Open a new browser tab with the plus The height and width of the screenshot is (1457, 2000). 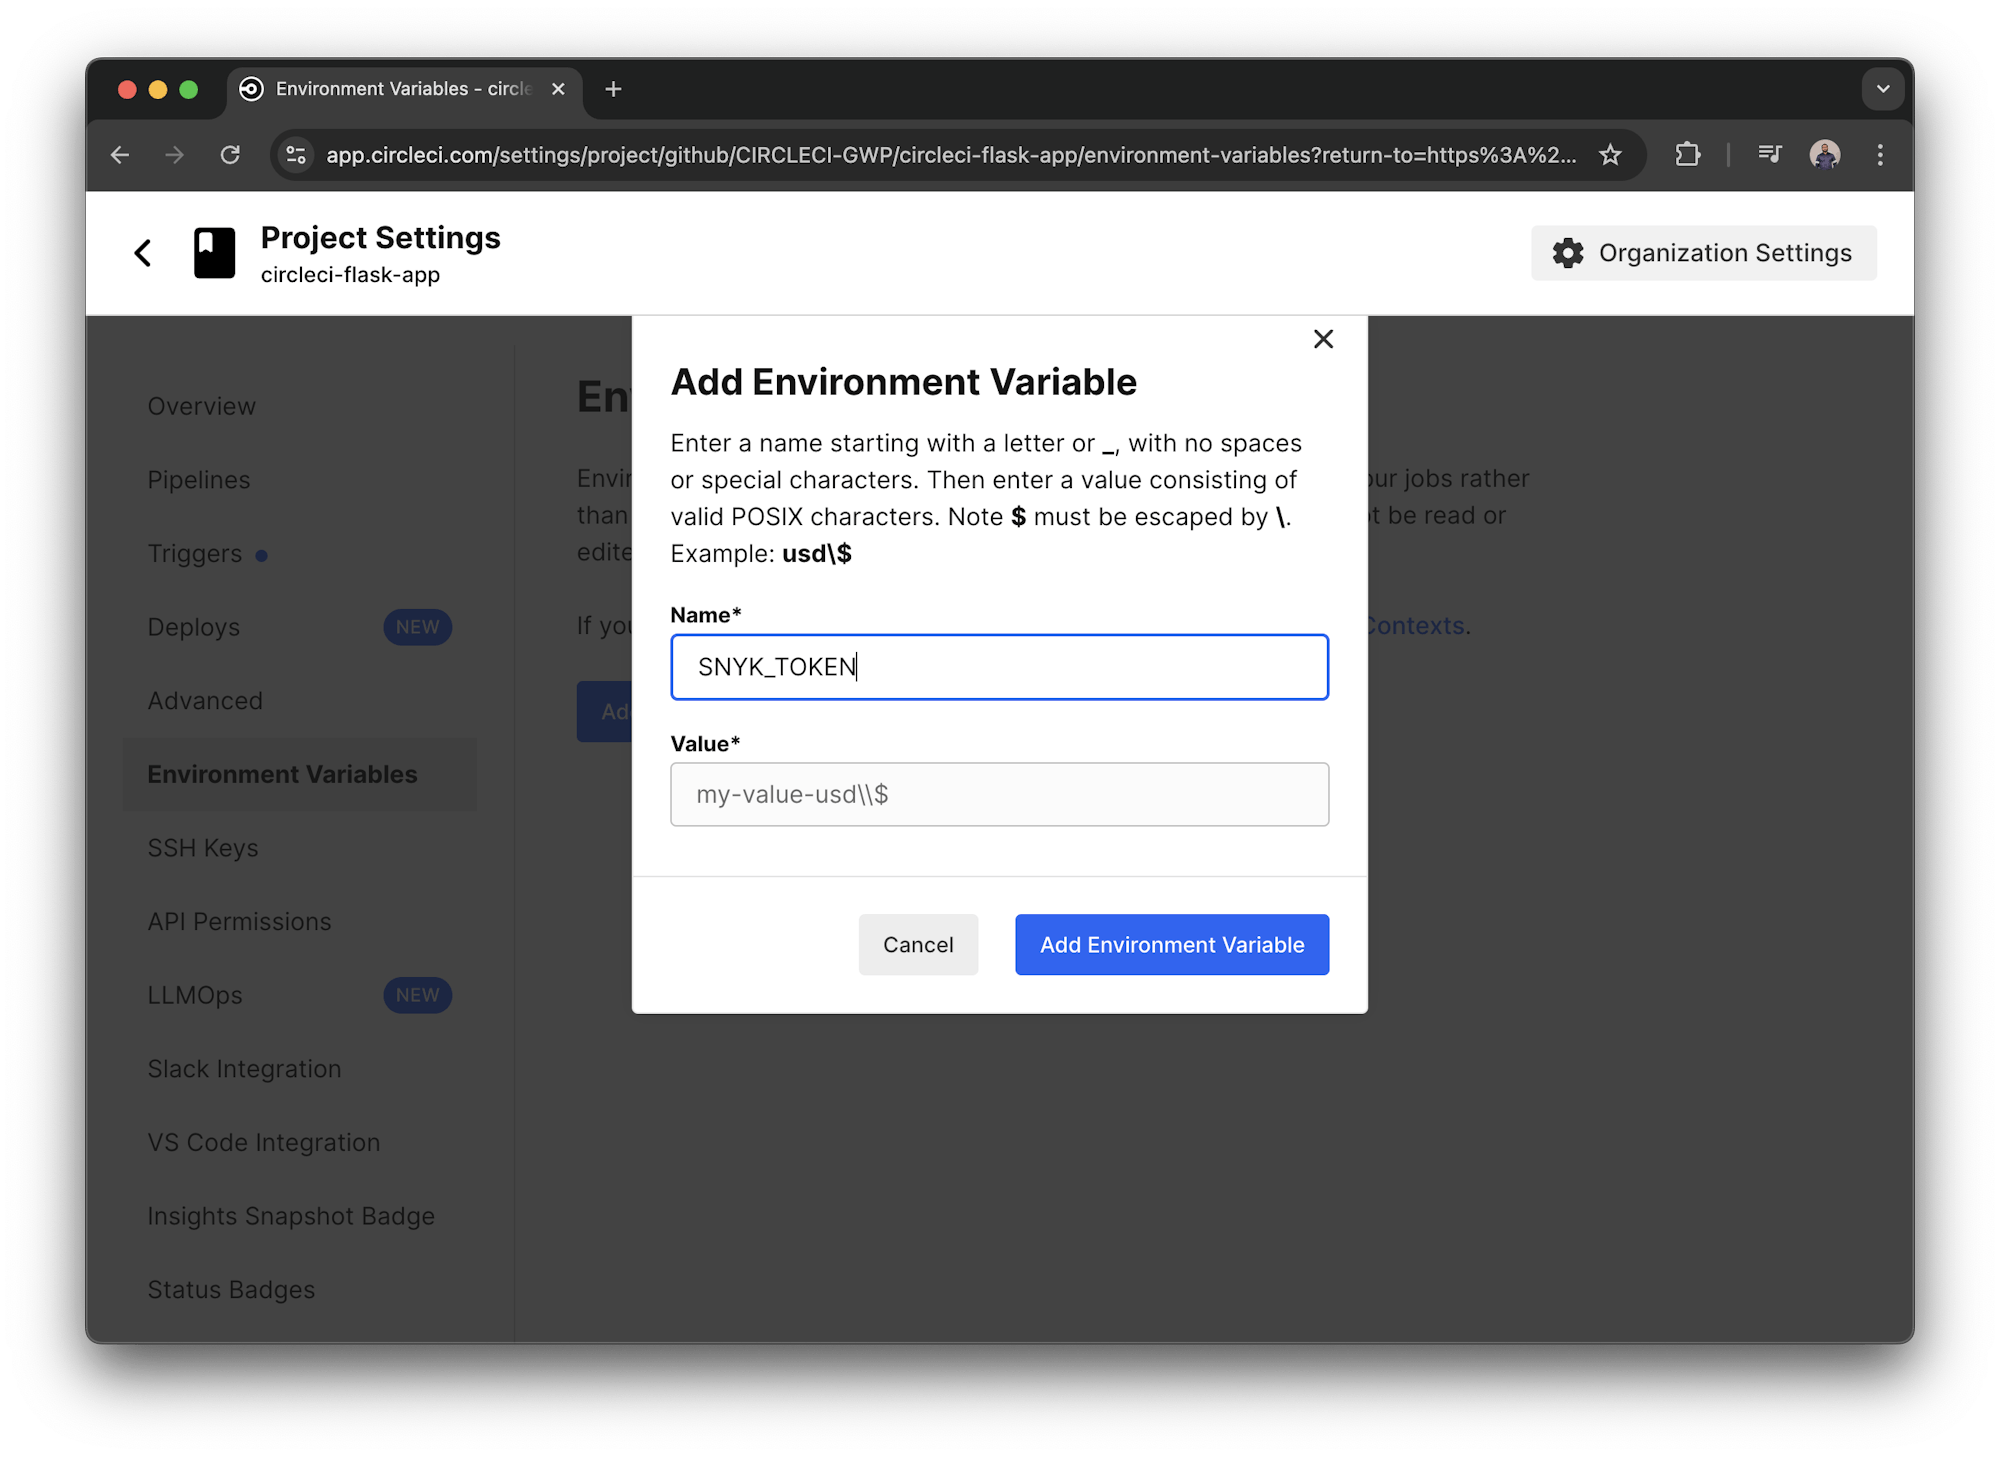coord(613,89)
